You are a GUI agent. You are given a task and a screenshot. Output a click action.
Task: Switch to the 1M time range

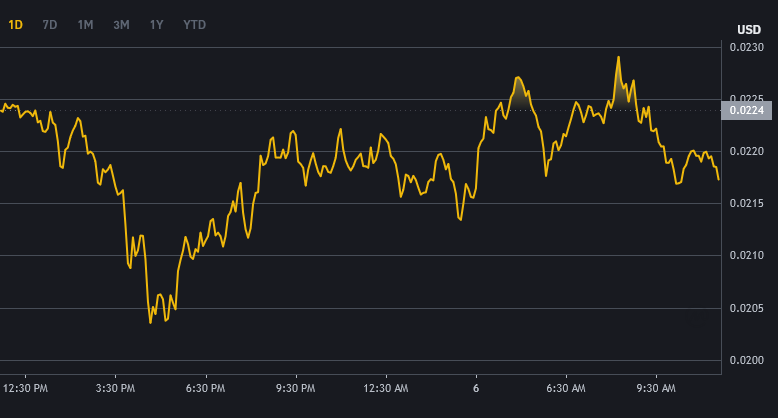point(85,25)
